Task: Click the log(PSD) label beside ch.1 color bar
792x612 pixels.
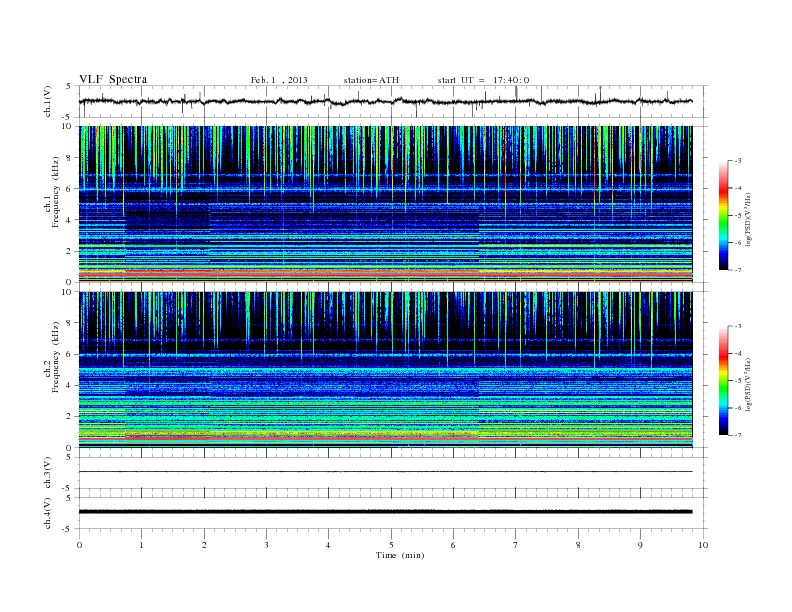Action: 749,219
